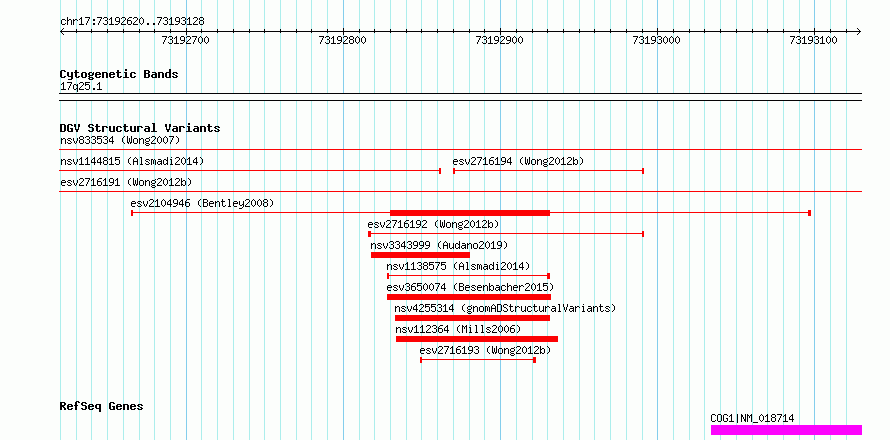Select variant label esv2716193 (Wong2012b)
This screenshot has width=890, height=440.
(485, 350)
